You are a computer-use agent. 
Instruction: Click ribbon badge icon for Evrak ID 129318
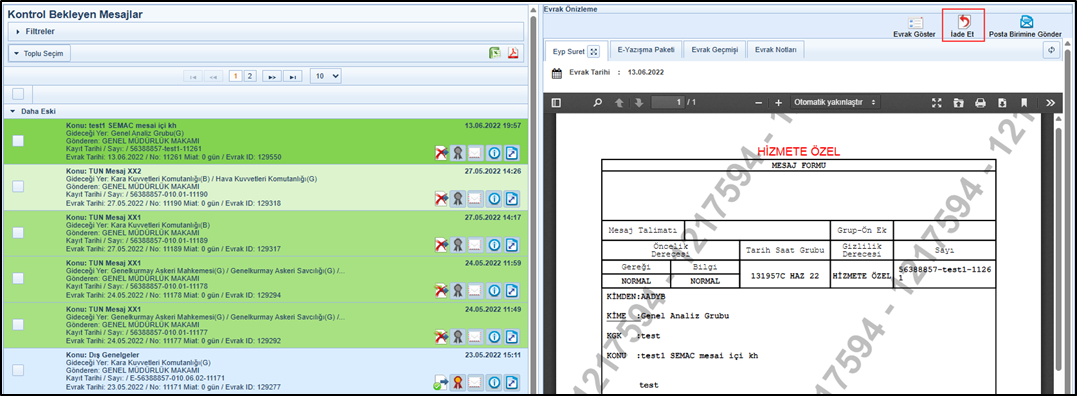coord(458,198)
